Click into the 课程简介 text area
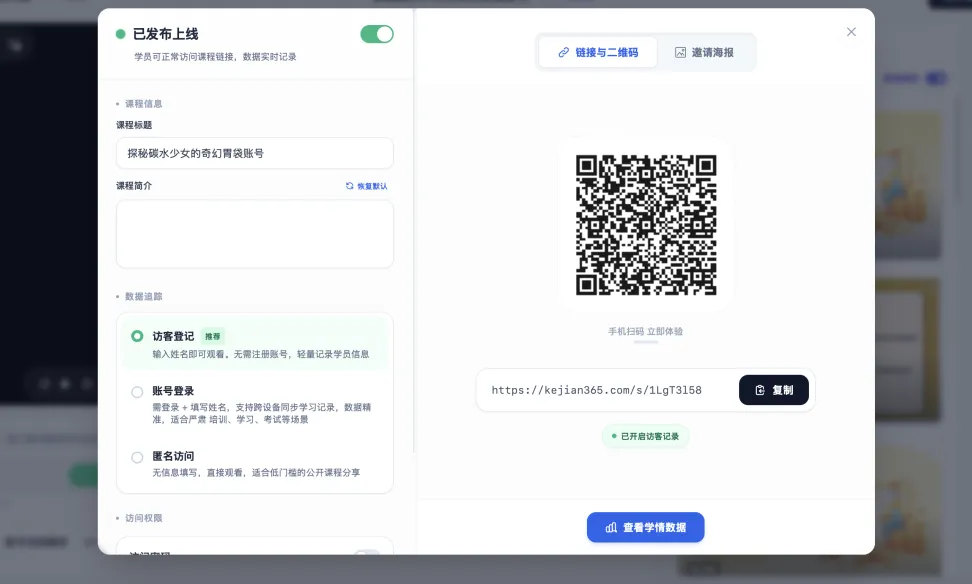This screenshot has height=584, width=972. 255,234
